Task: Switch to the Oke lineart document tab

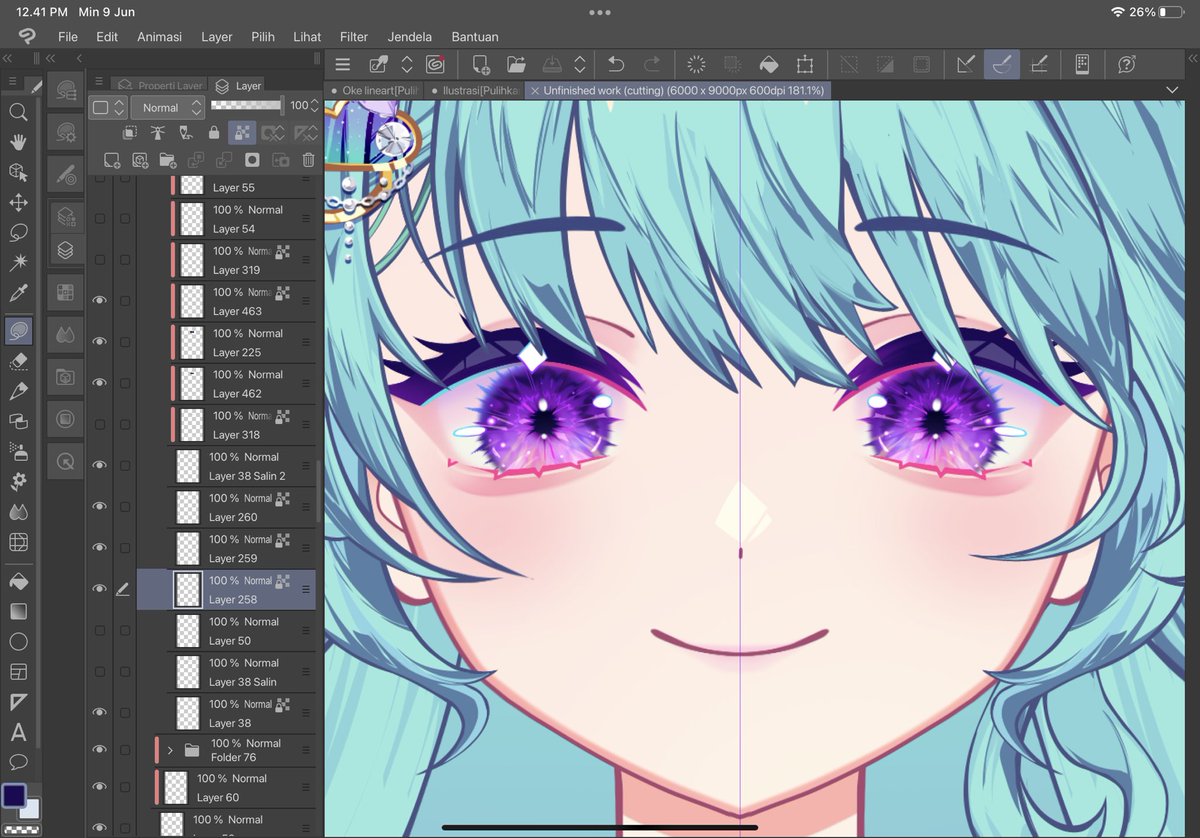Action: click(380, 90)
